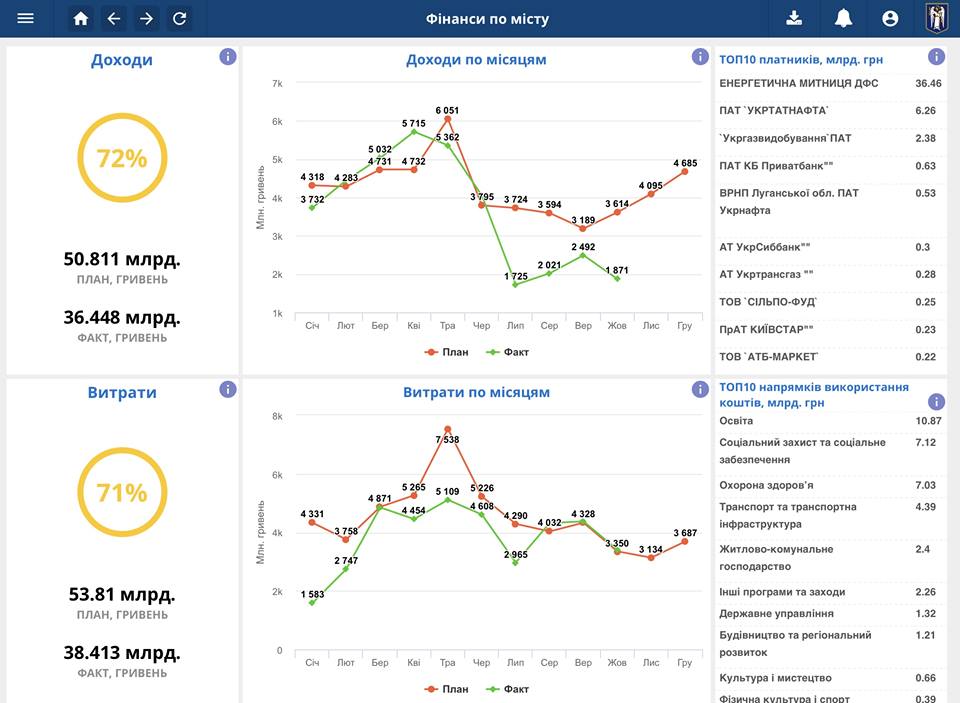
Task: Go to the home page
Action: pos(81,18)
